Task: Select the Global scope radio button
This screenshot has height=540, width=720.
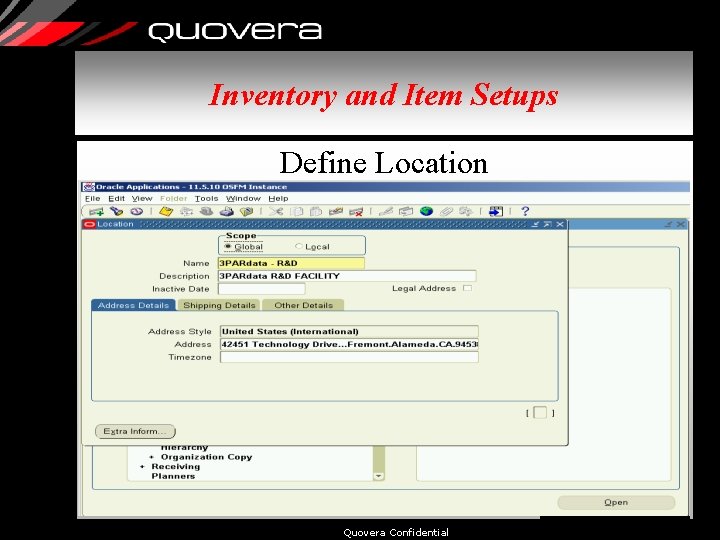Action: (x=228, y=247)
